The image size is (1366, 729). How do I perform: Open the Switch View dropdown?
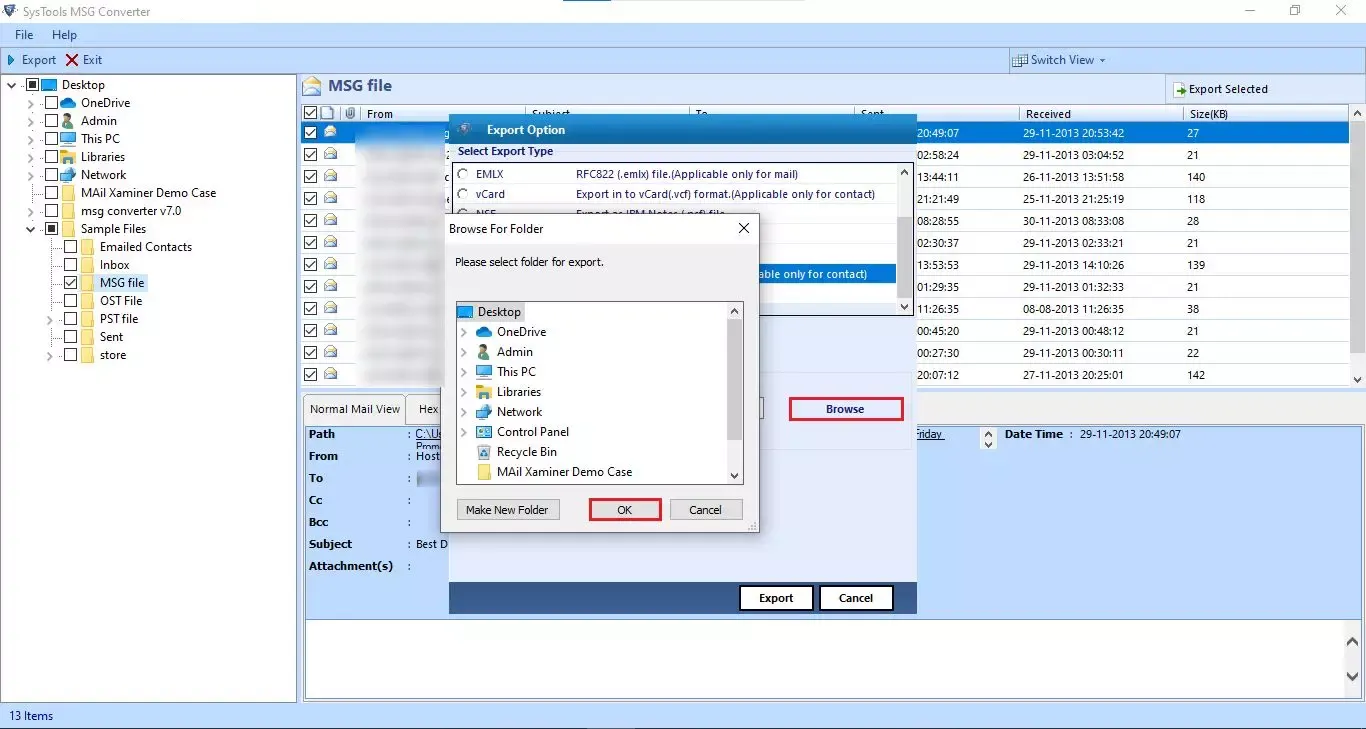coord(1059,60)
